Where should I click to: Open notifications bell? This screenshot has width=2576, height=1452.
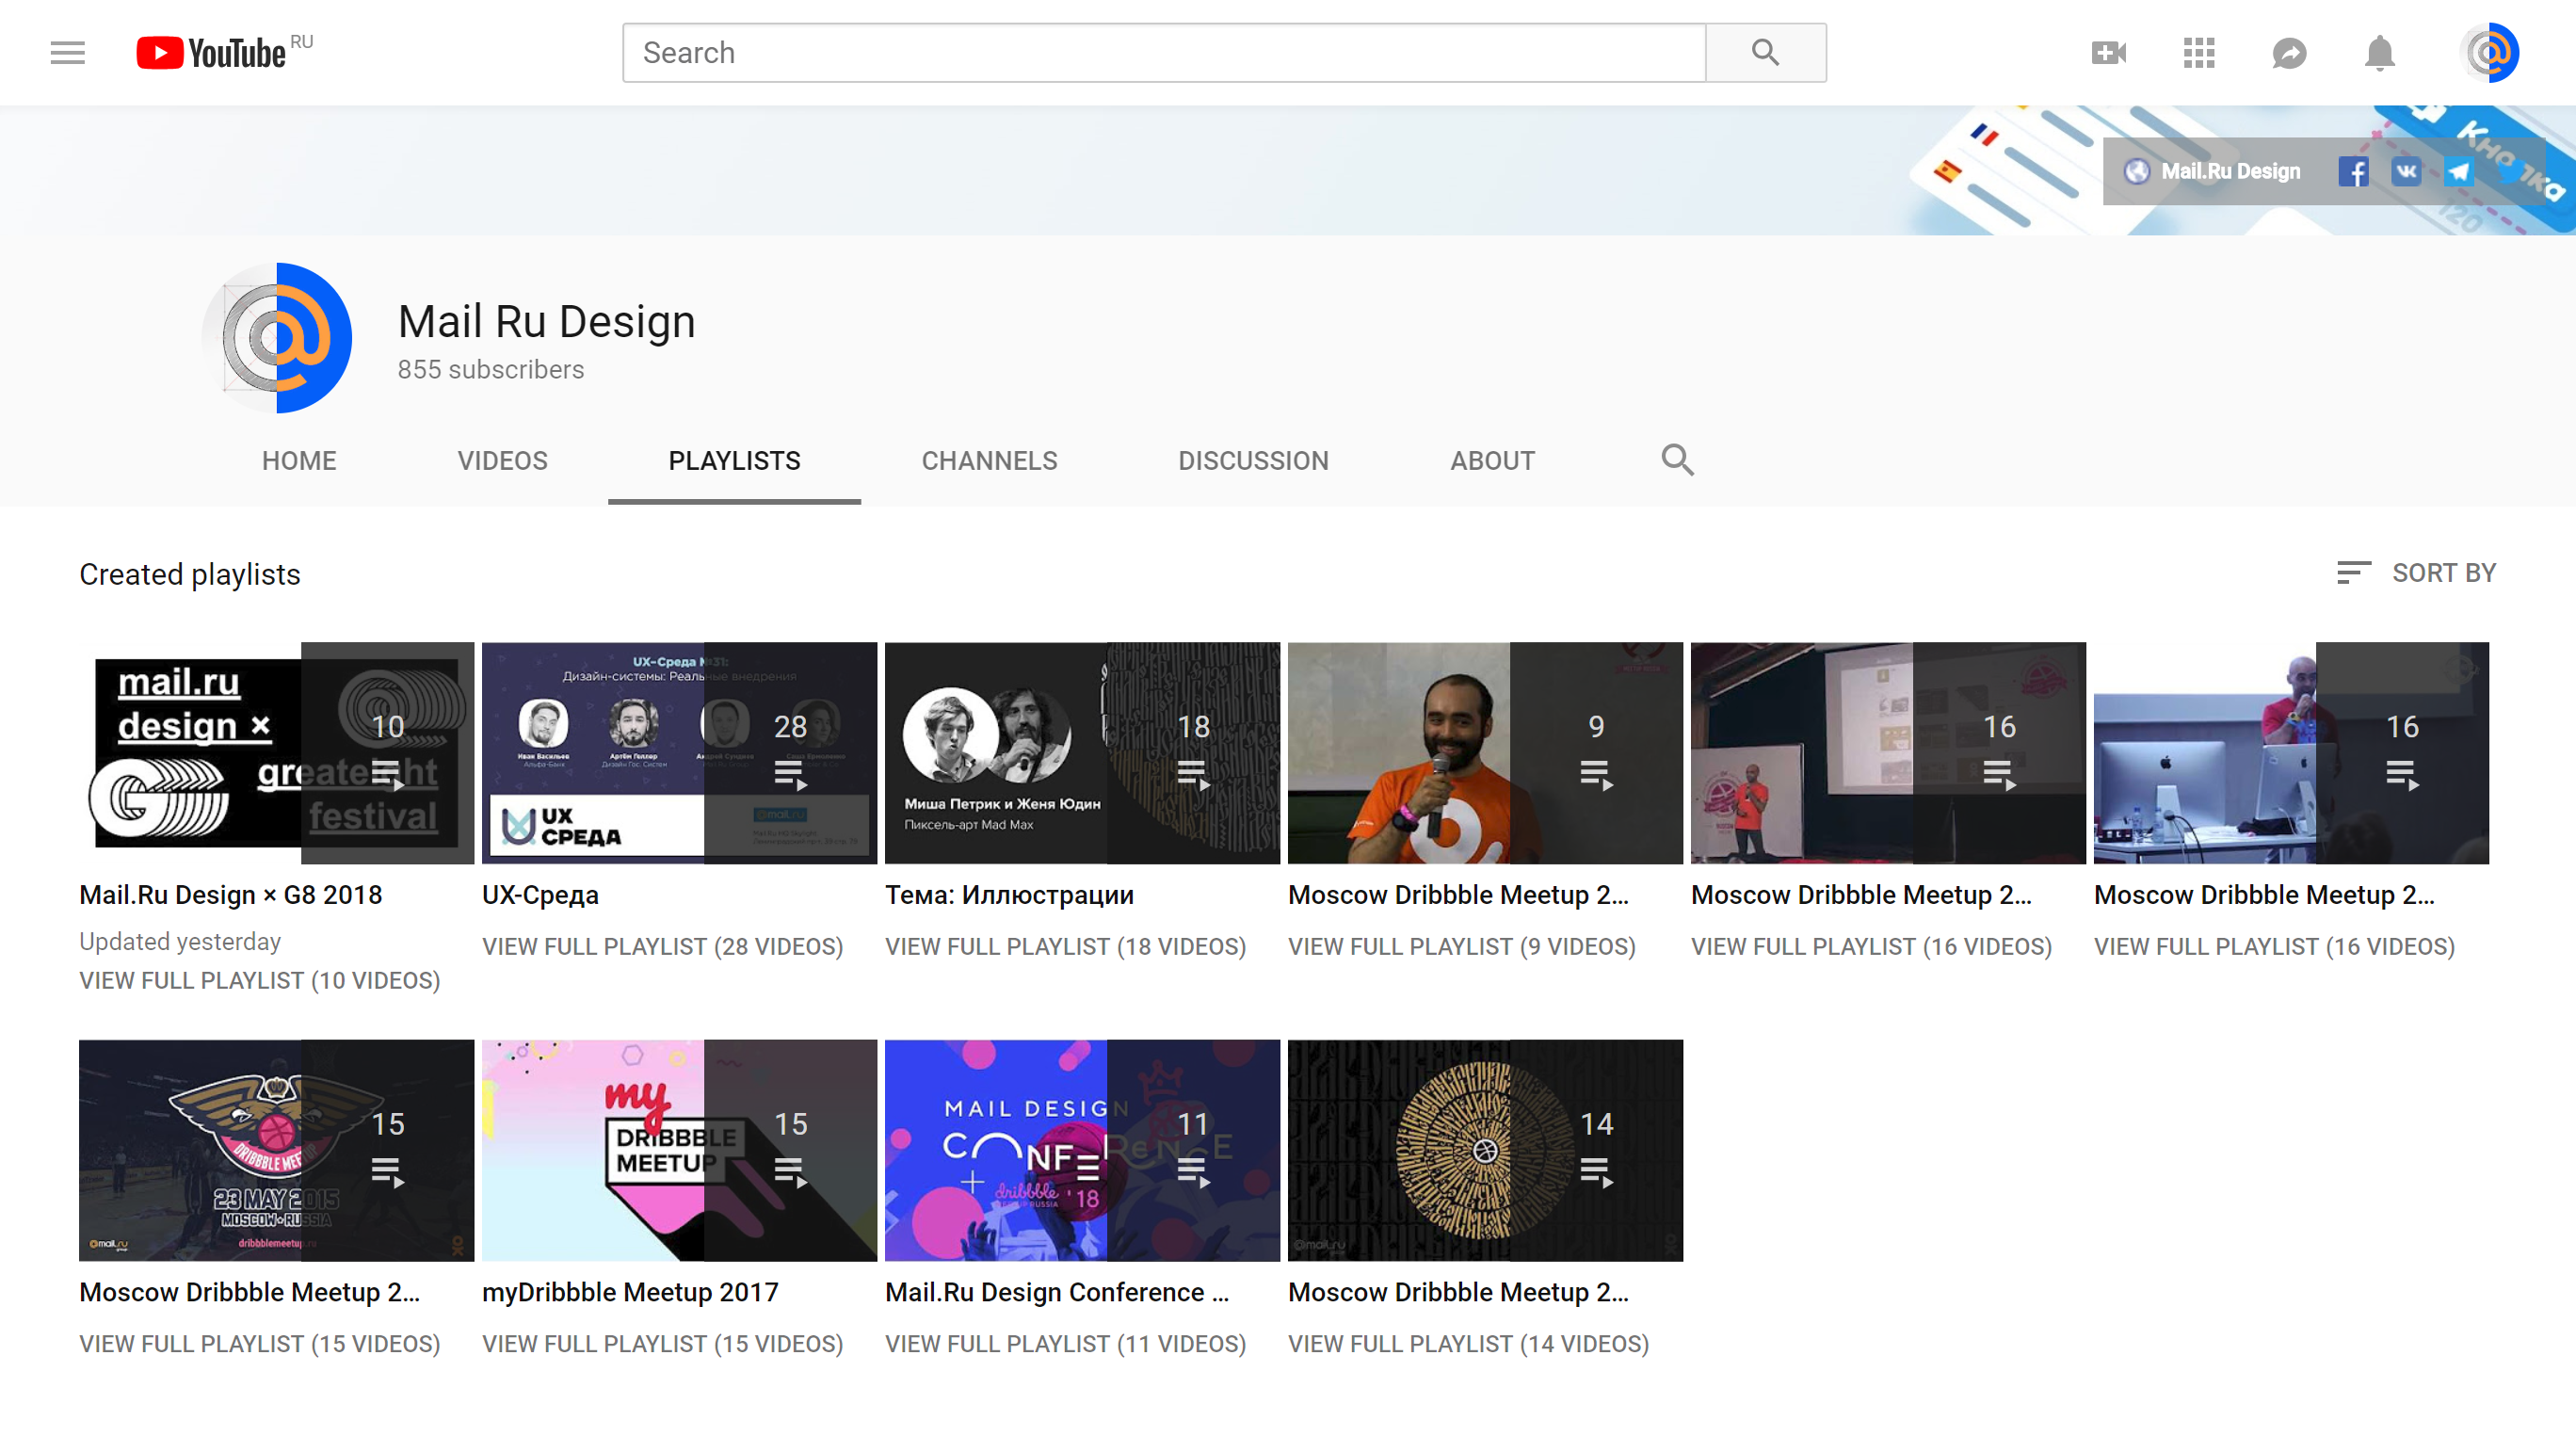tap(2379, 52)
